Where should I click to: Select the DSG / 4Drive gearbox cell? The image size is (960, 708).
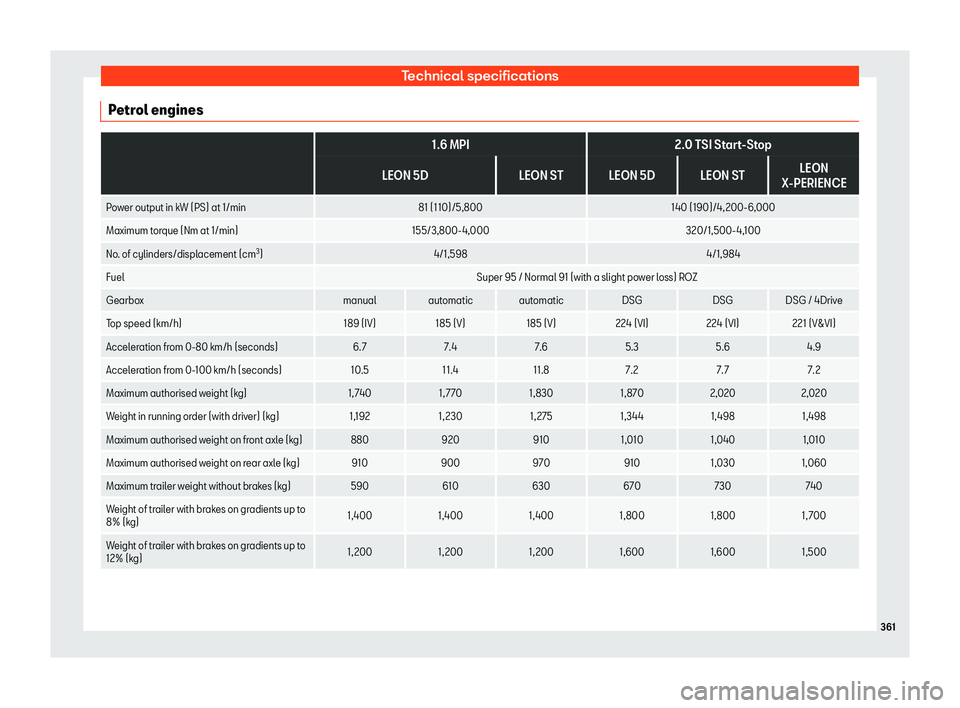[815, 300]
